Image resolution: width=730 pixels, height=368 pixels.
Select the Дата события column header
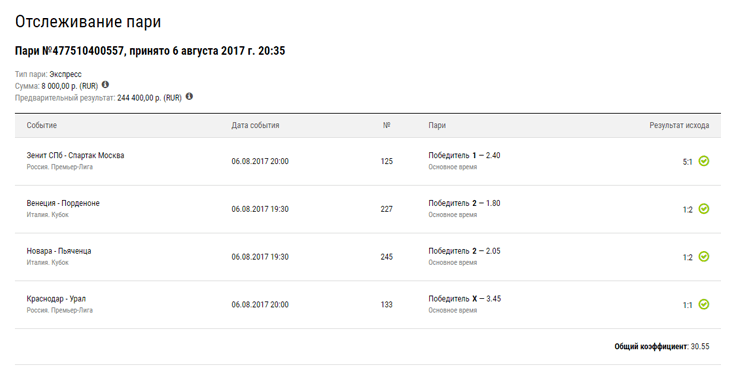[x=255, y=125]
